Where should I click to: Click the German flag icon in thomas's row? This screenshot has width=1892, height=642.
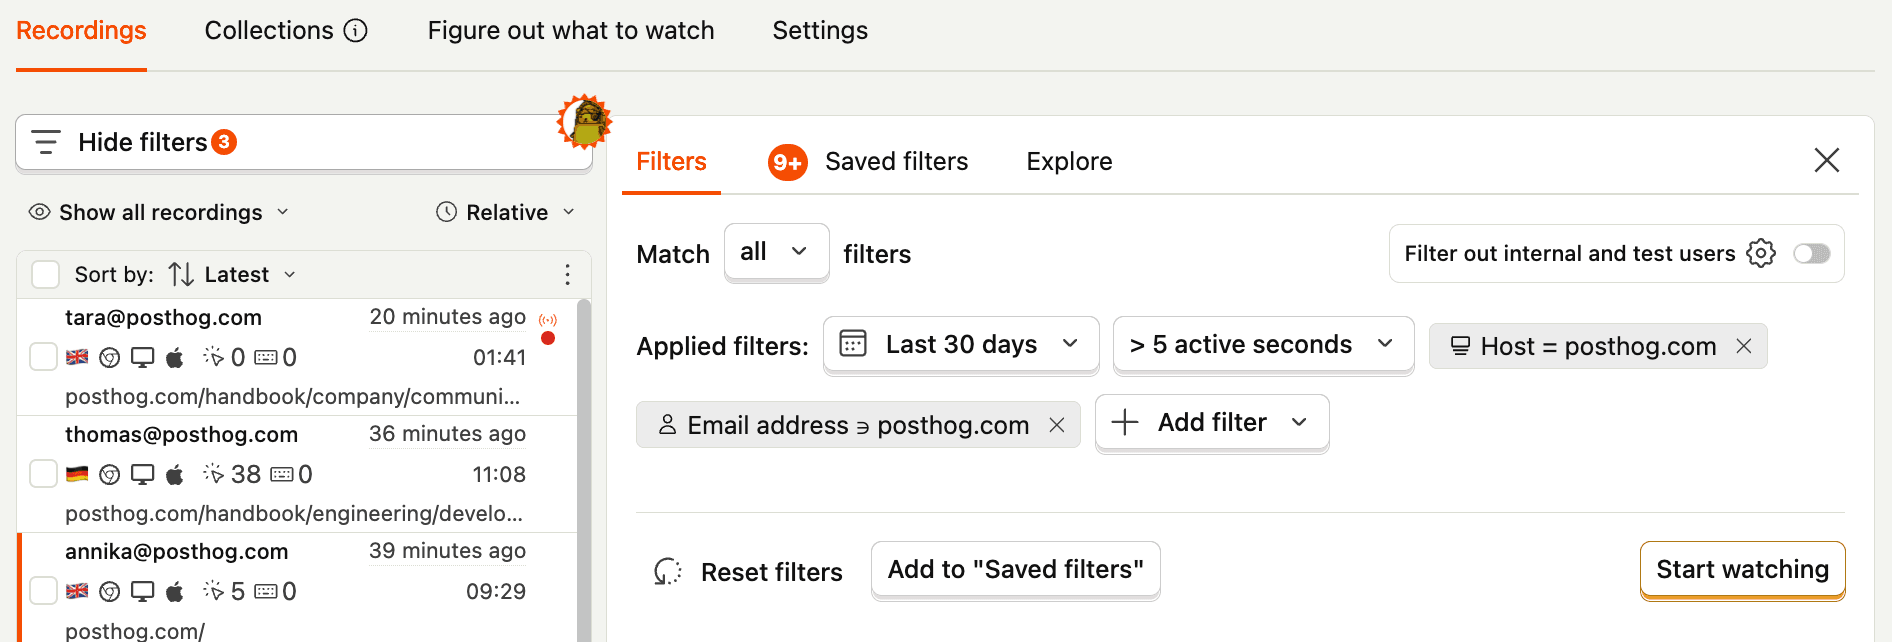[77, 474]
